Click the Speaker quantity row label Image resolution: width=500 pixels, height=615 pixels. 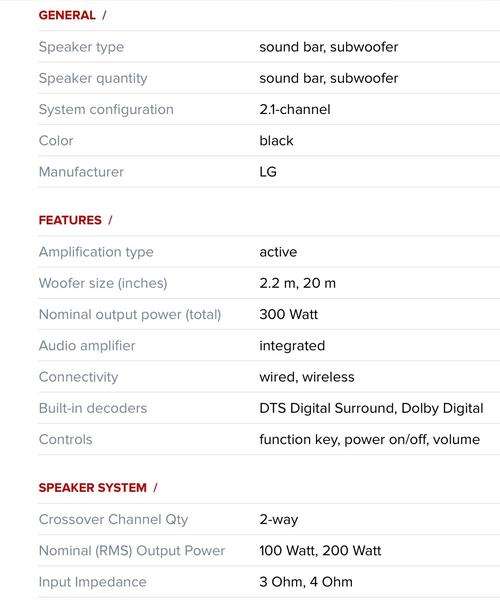click(93, 78)
